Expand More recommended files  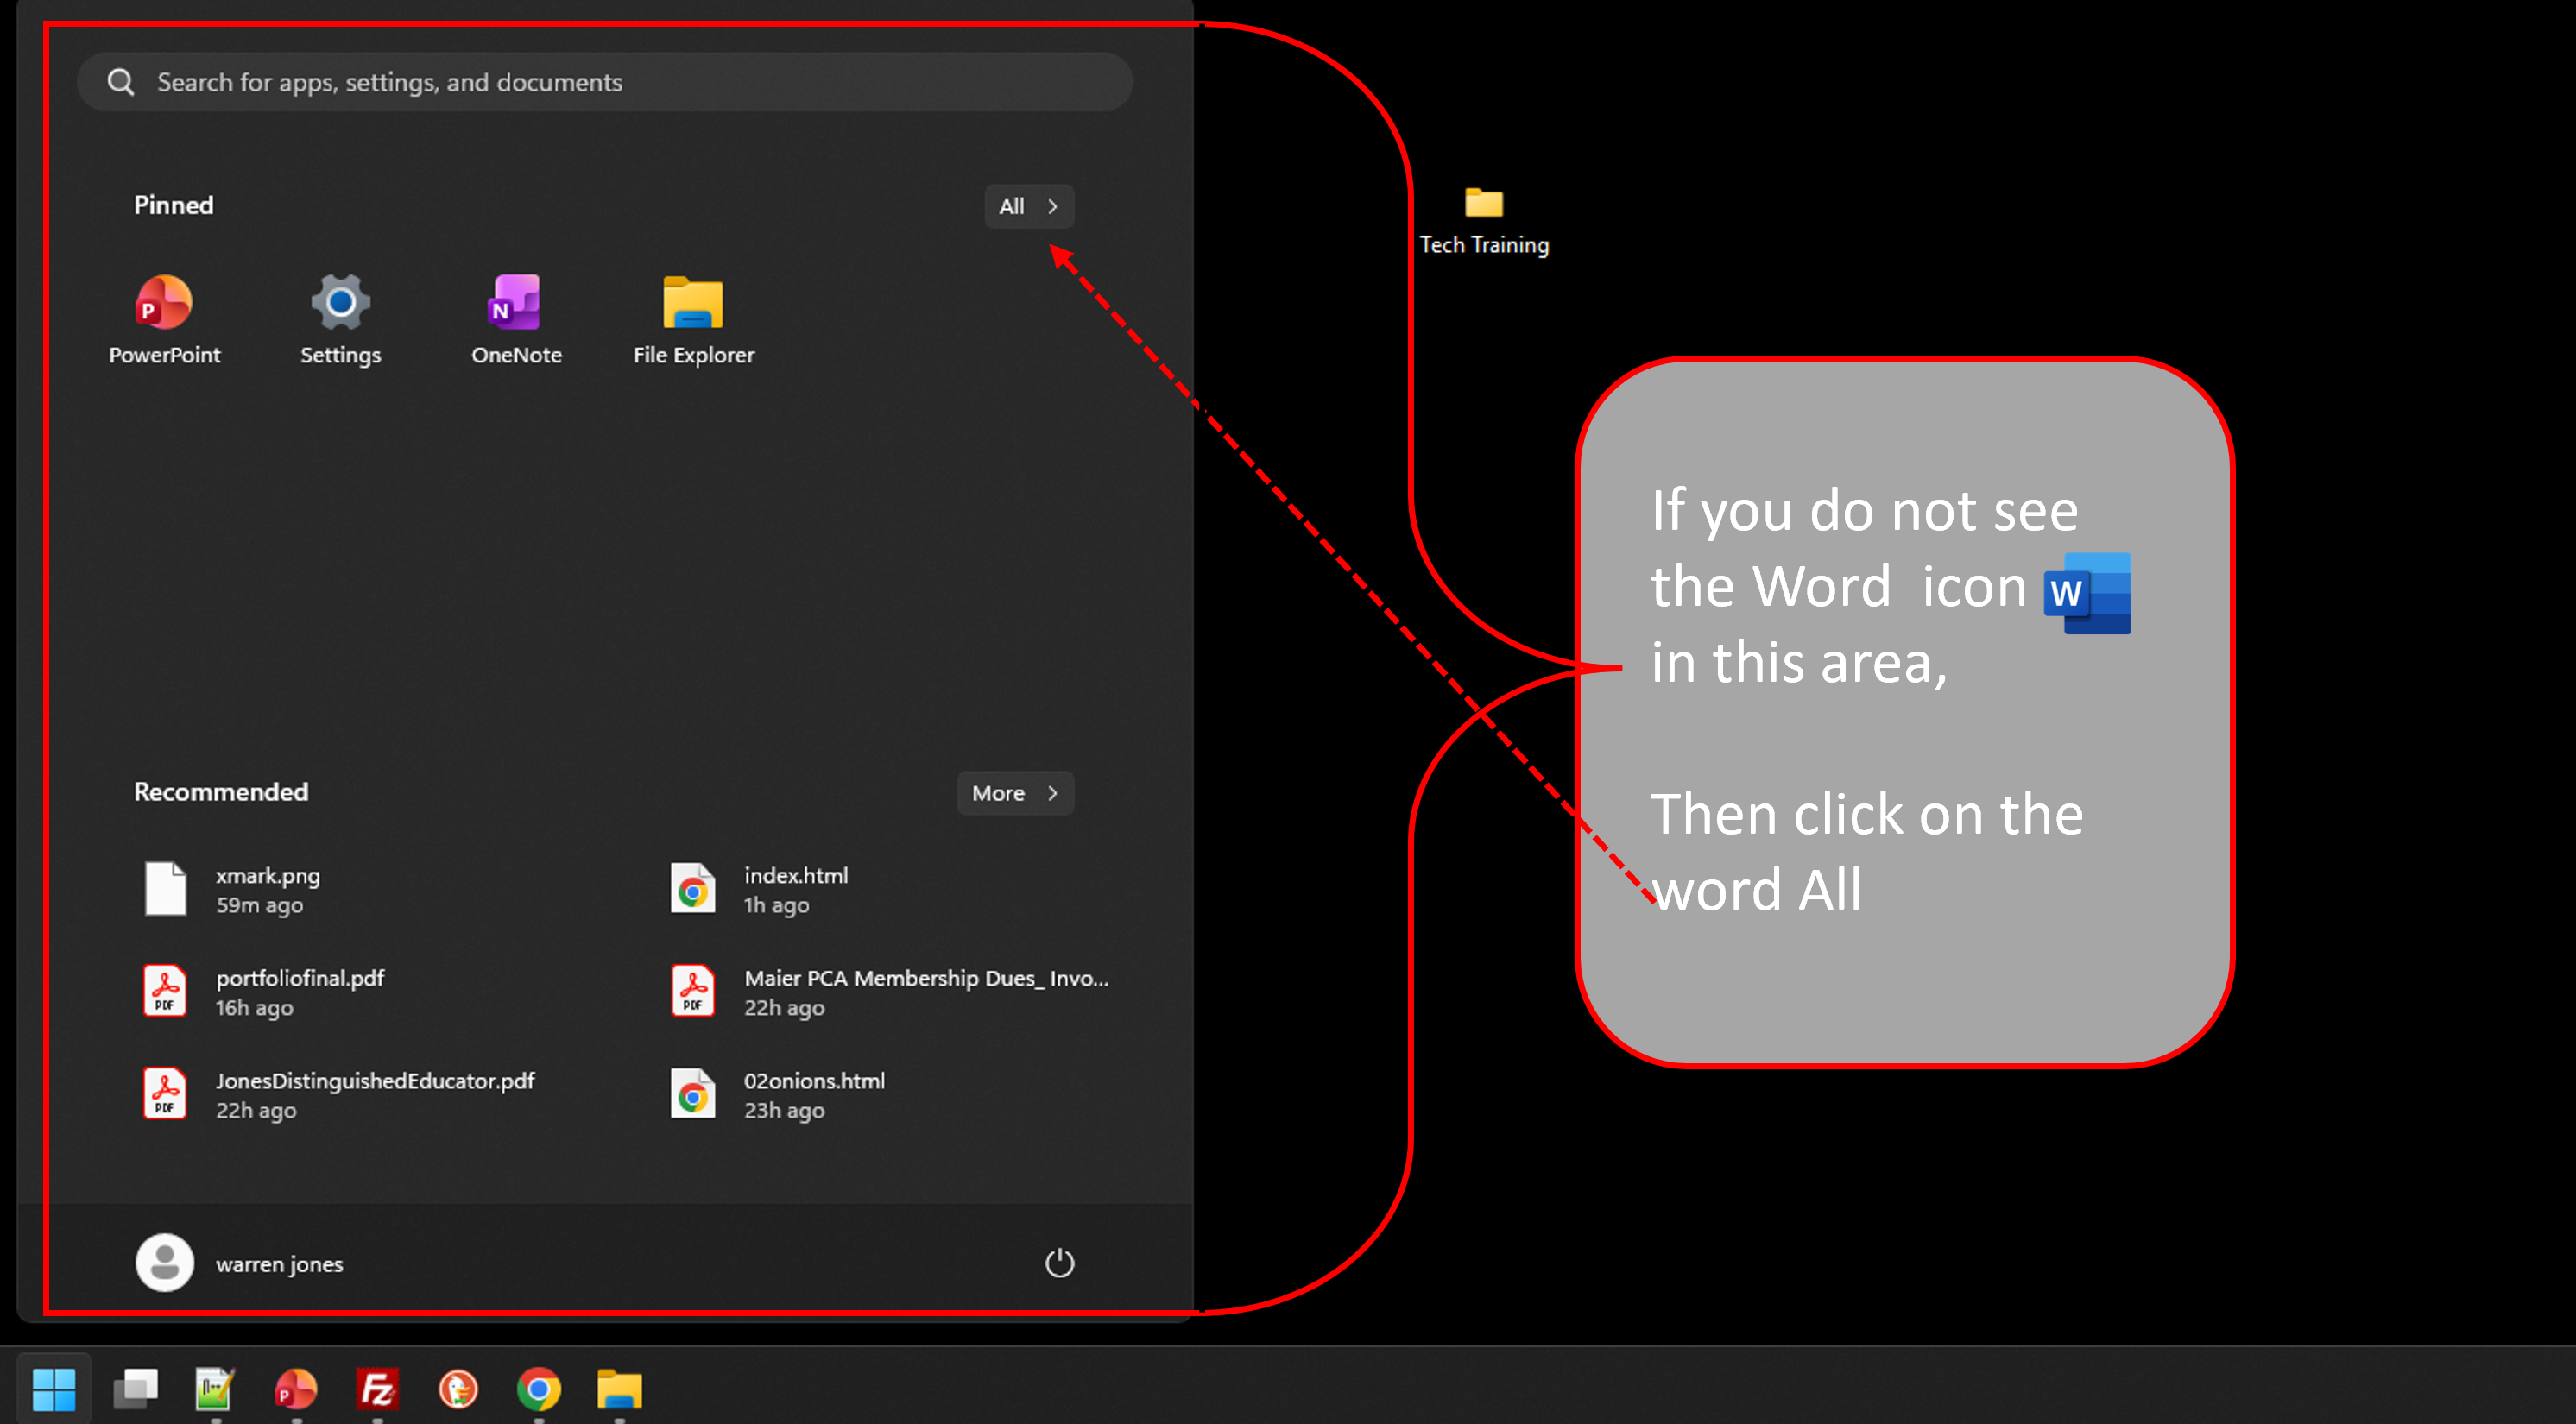pos(1015,793)
